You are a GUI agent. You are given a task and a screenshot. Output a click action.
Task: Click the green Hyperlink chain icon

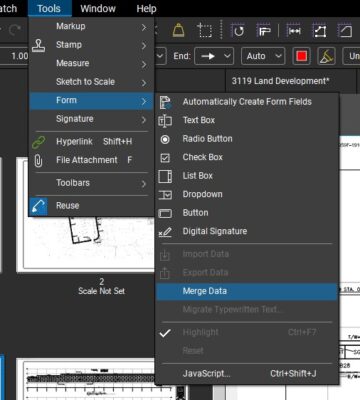point(39,142)
